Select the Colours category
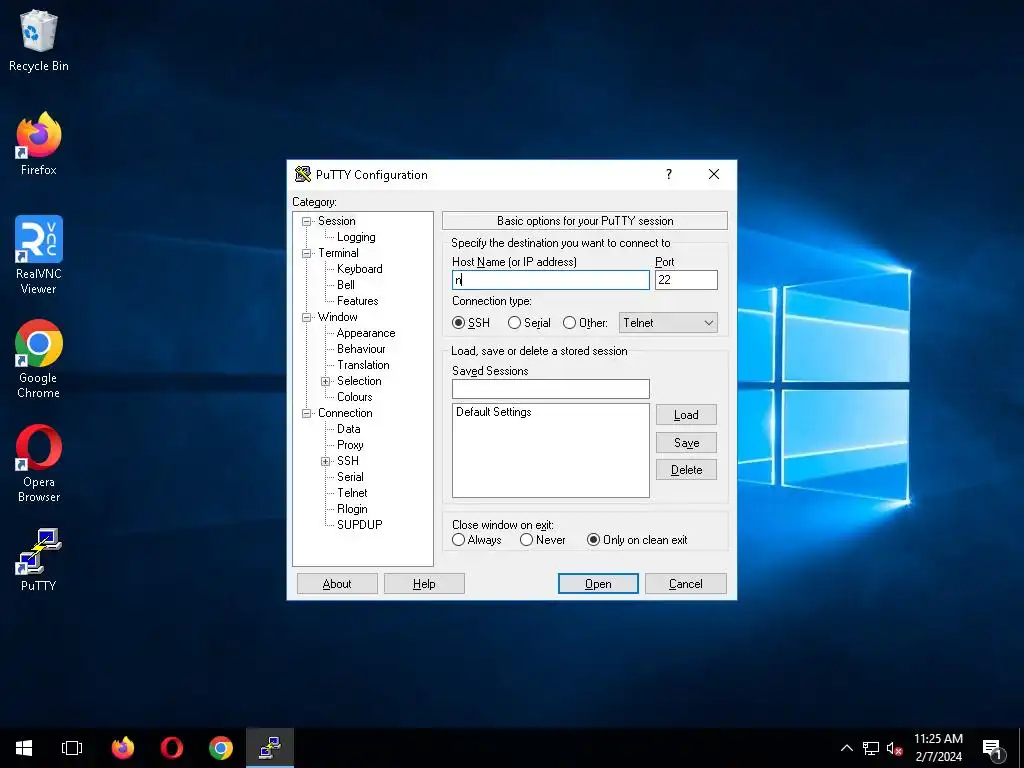 click(x=354, y=397)
